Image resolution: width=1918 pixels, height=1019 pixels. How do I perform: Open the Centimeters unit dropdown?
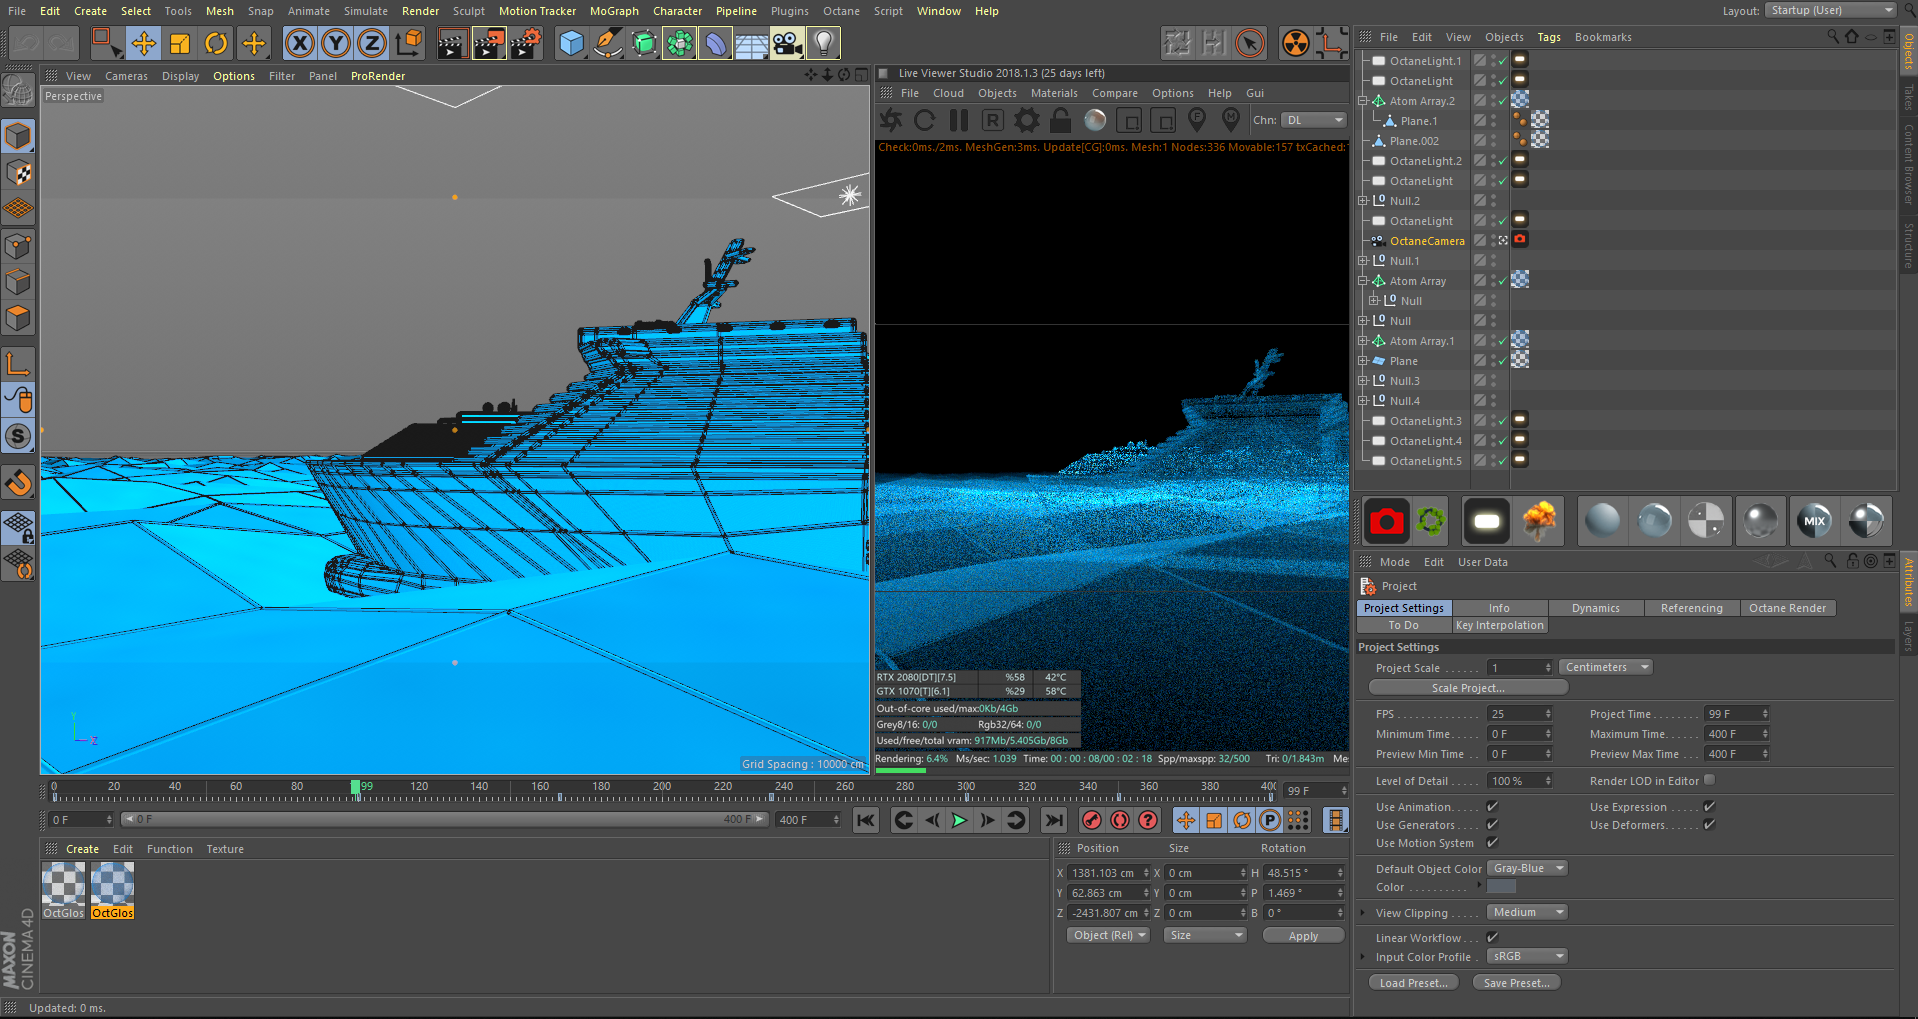click(x=1606, y=668)
